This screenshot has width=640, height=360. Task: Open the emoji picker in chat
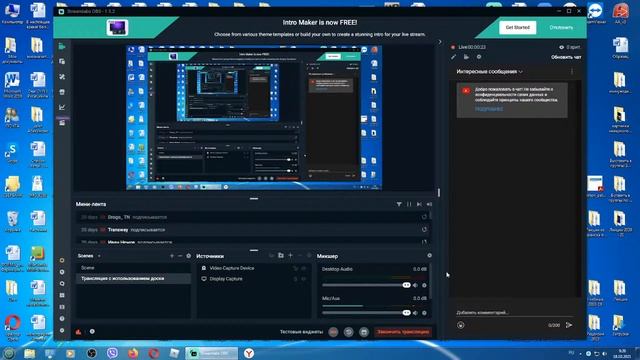[460, 325]
